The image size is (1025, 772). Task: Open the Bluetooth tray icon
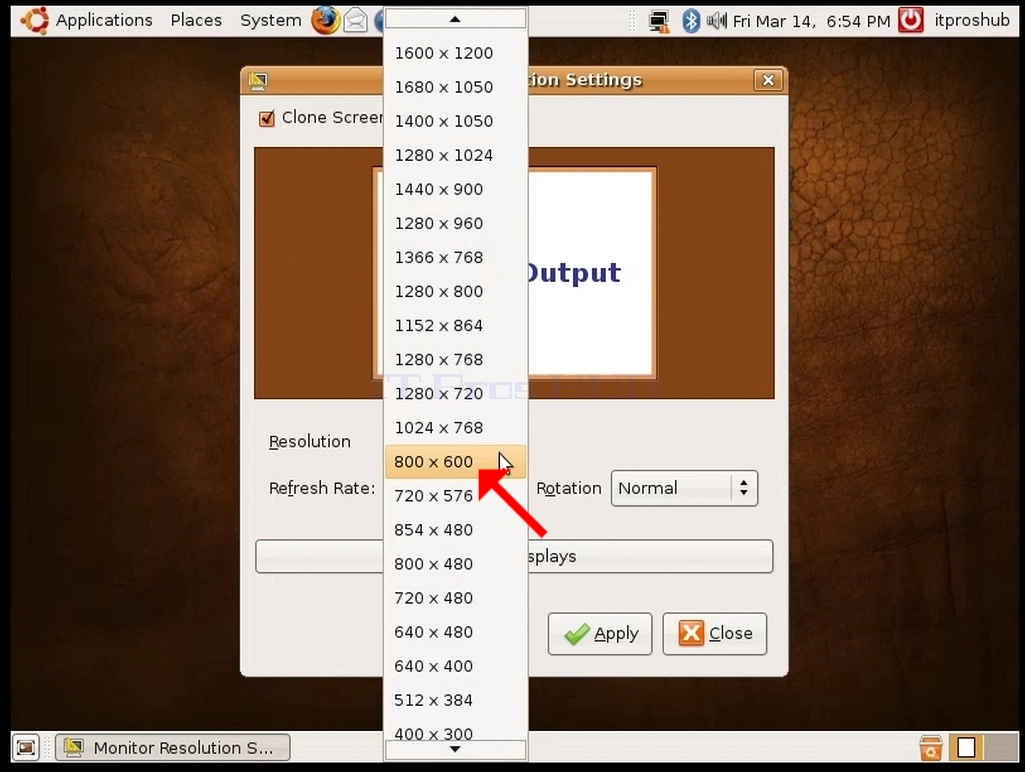(x=690, y=21)
